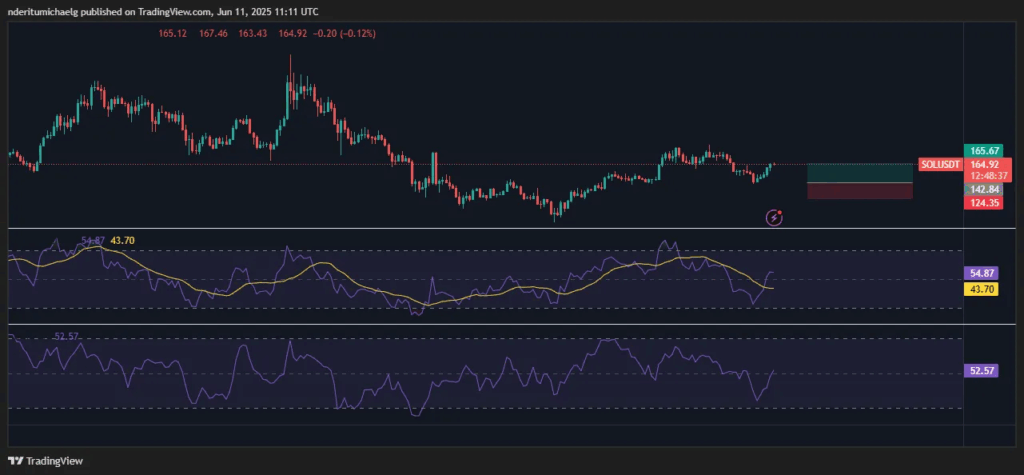1024x475 pixels.
Task: Click the gray 142.84 entry price label
Action: pos(982,189)
